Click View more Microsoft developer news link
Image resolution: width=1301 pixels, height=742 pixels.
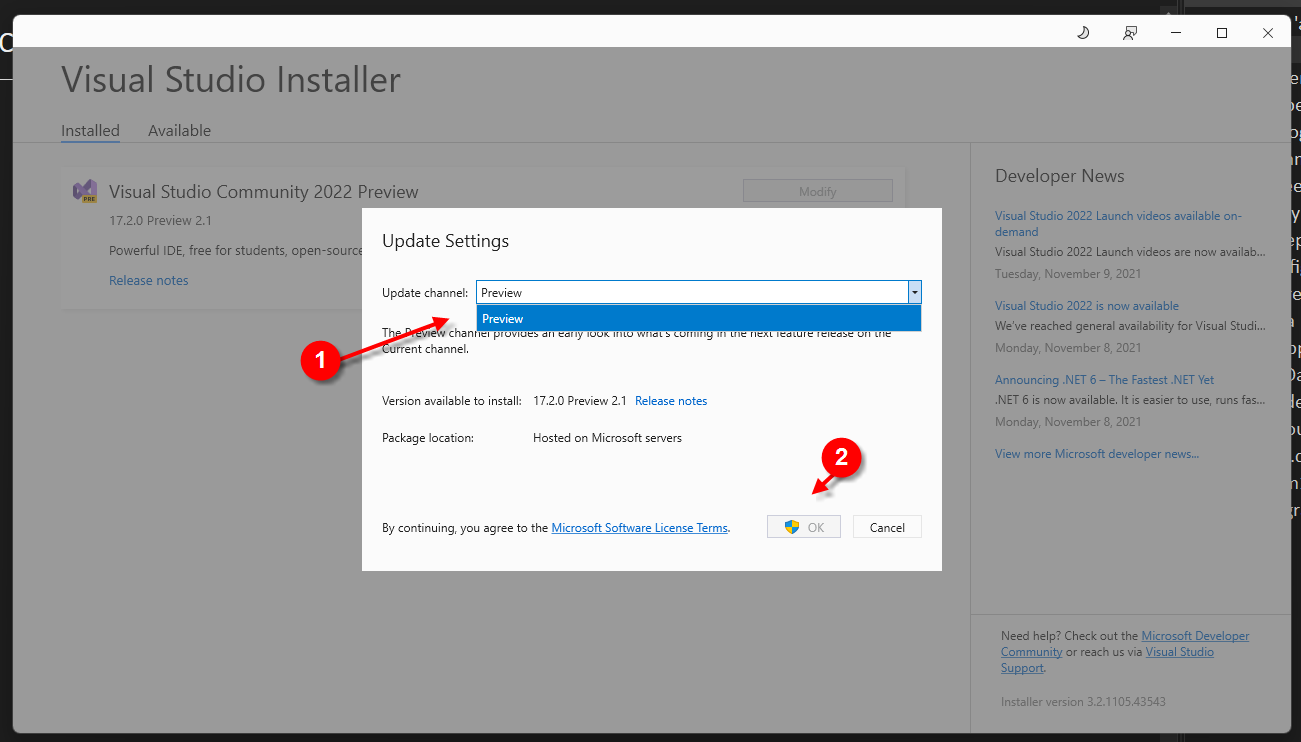(x=1096, y=454)
